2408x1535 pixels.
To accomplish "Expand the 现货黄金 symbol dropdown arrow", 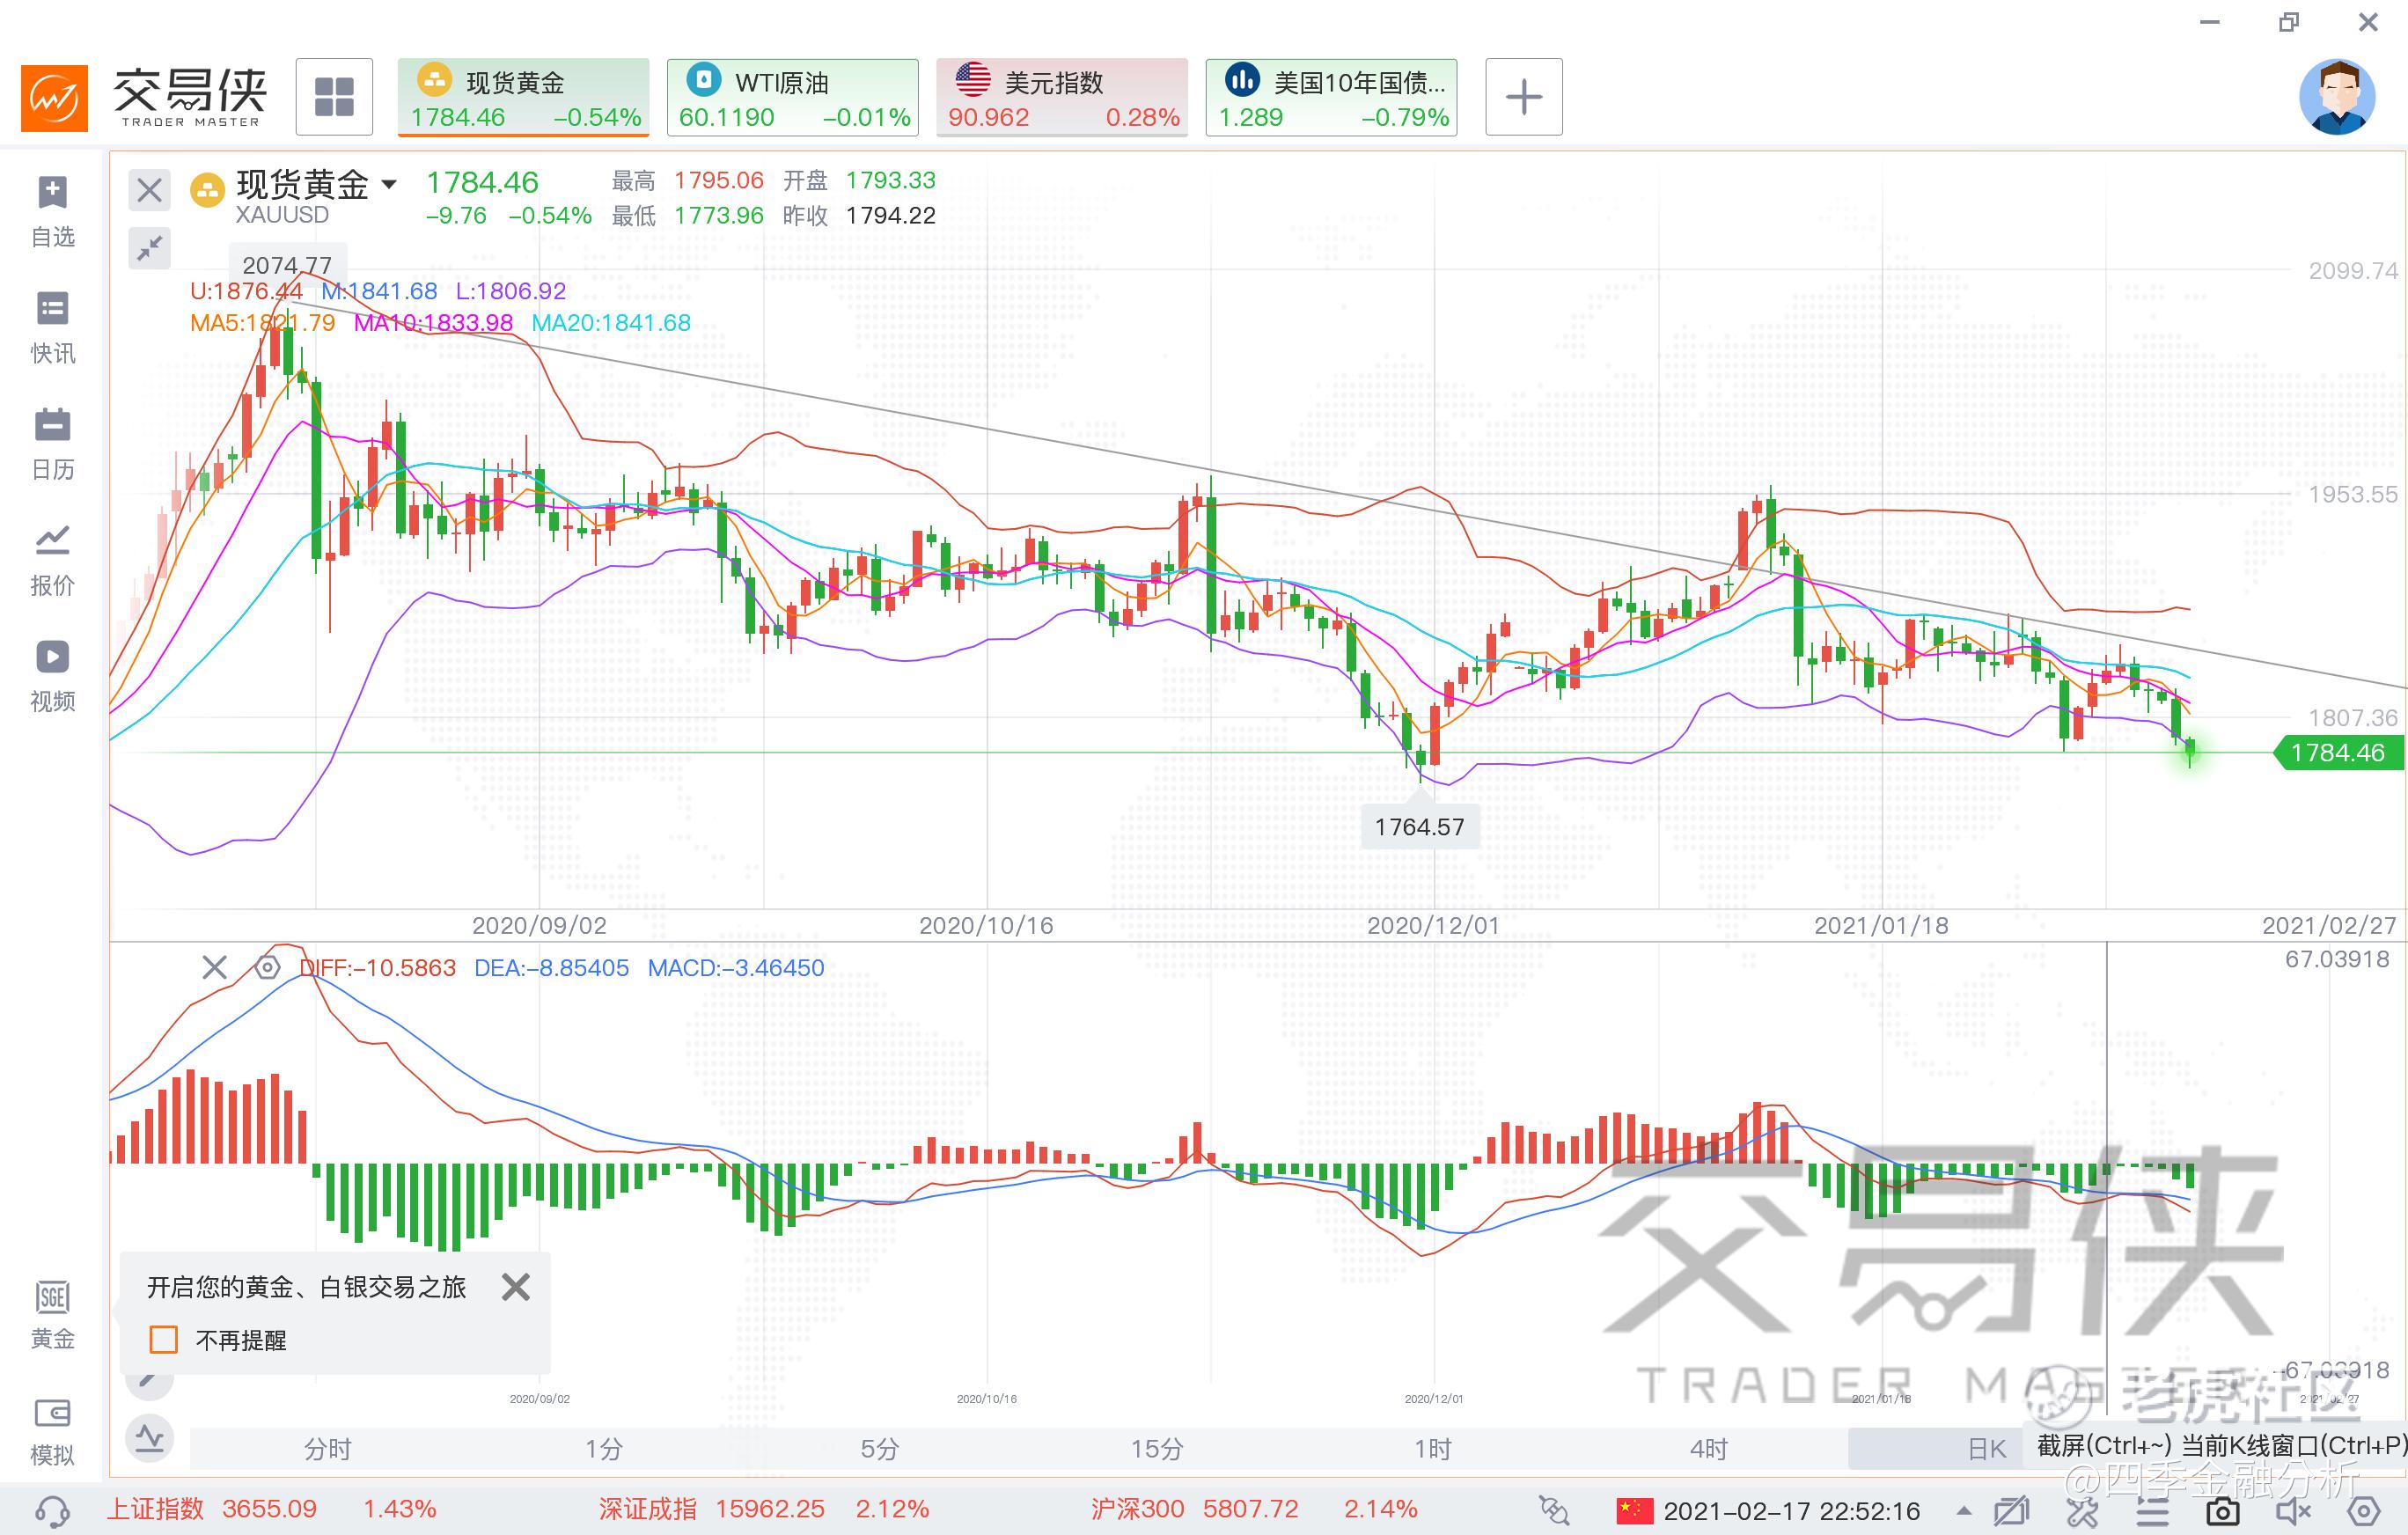I will (x=390, y=184).
